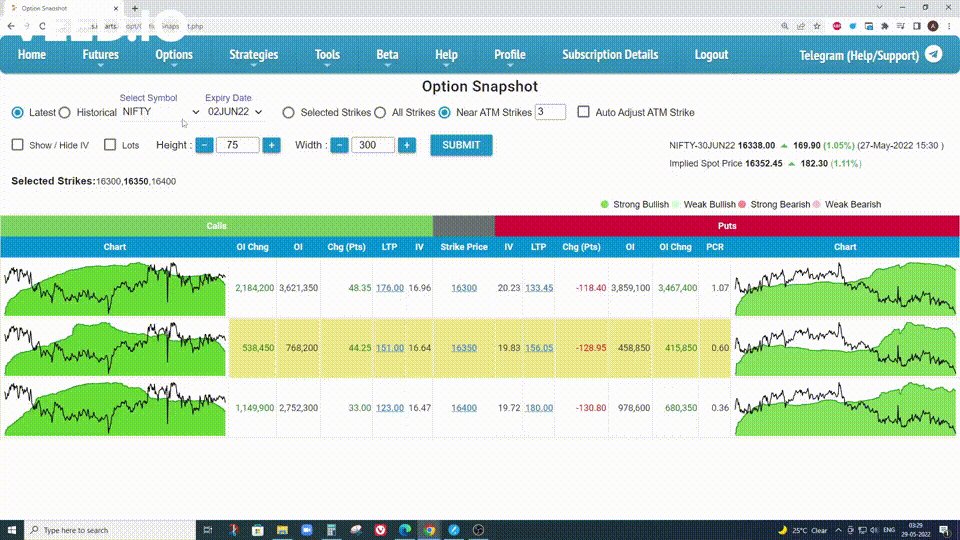Screen dimensions: 960x540
Task: Switch to Chrome in the taskbar
Action: (429, 530)
